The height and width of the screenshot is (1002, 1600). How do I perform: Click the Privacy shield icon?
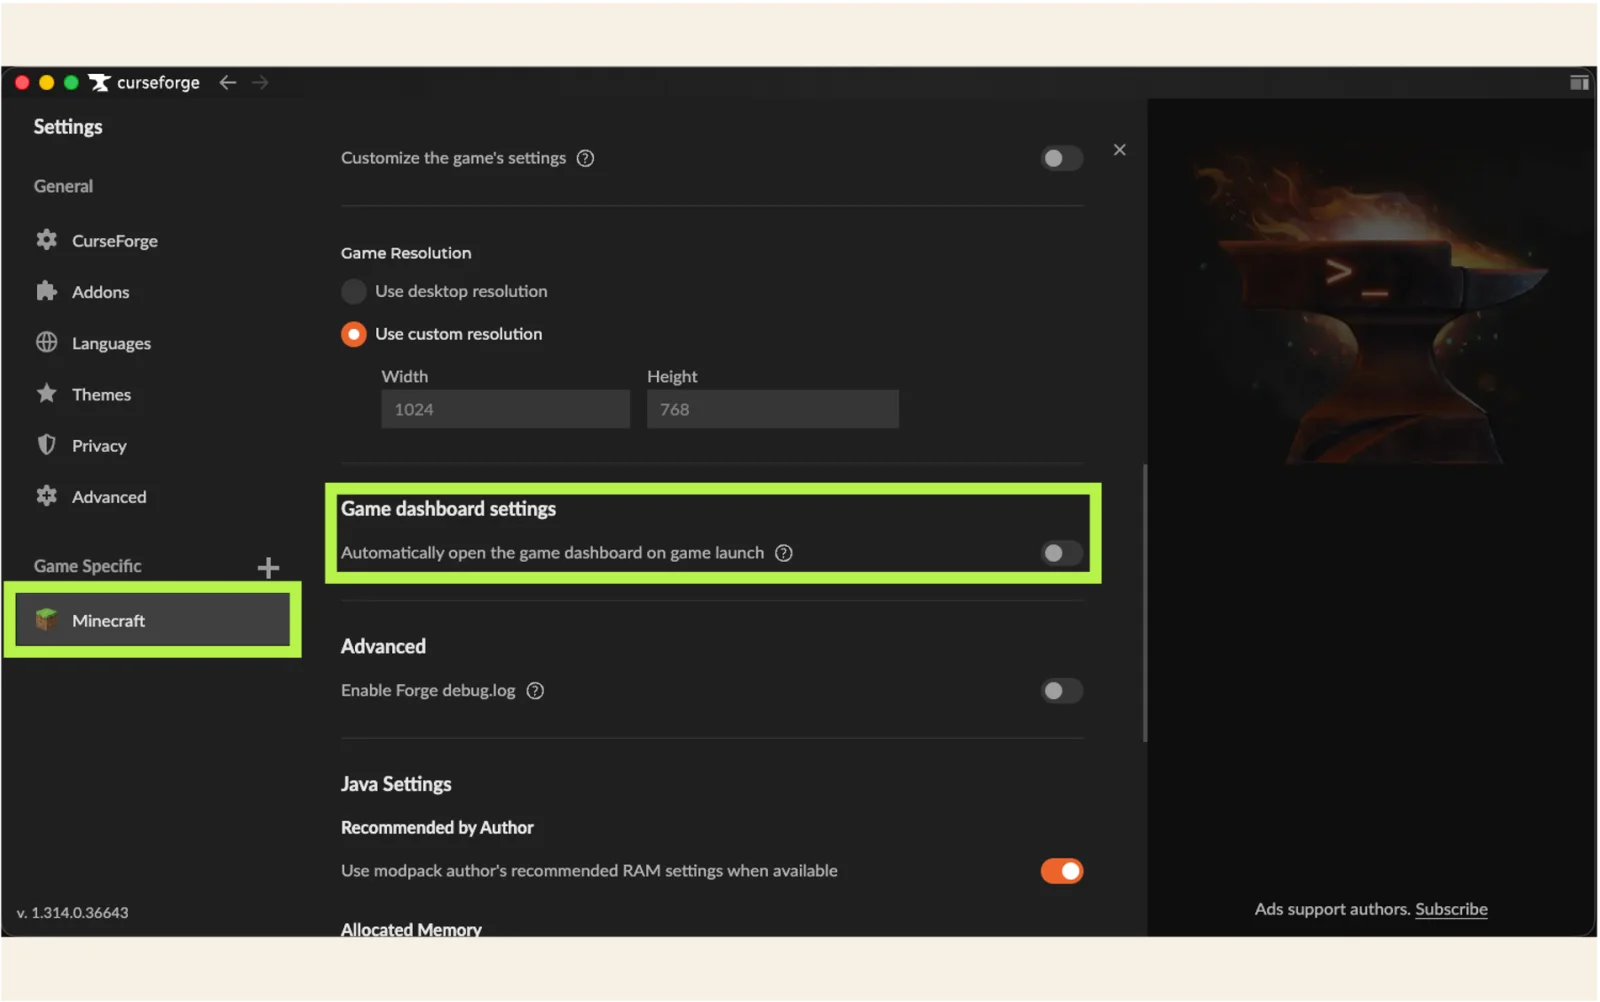[x=46, y=445]
